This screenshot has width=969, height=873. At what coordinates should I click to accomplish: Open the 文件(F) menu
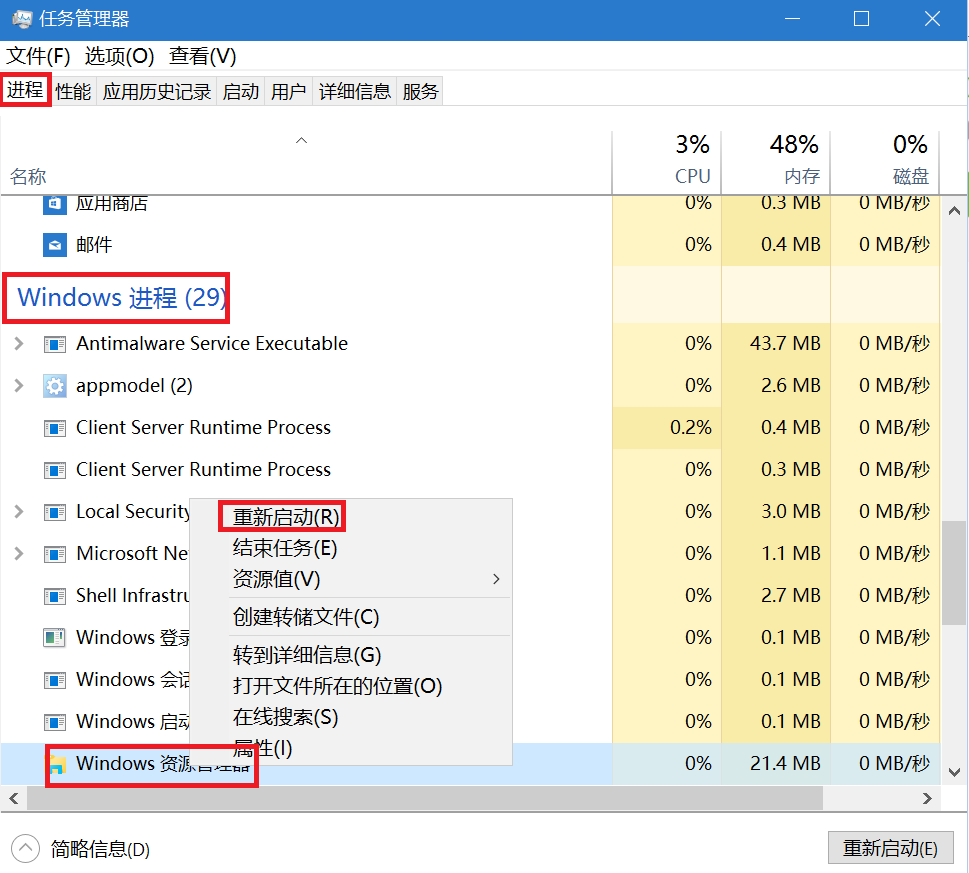38,56
